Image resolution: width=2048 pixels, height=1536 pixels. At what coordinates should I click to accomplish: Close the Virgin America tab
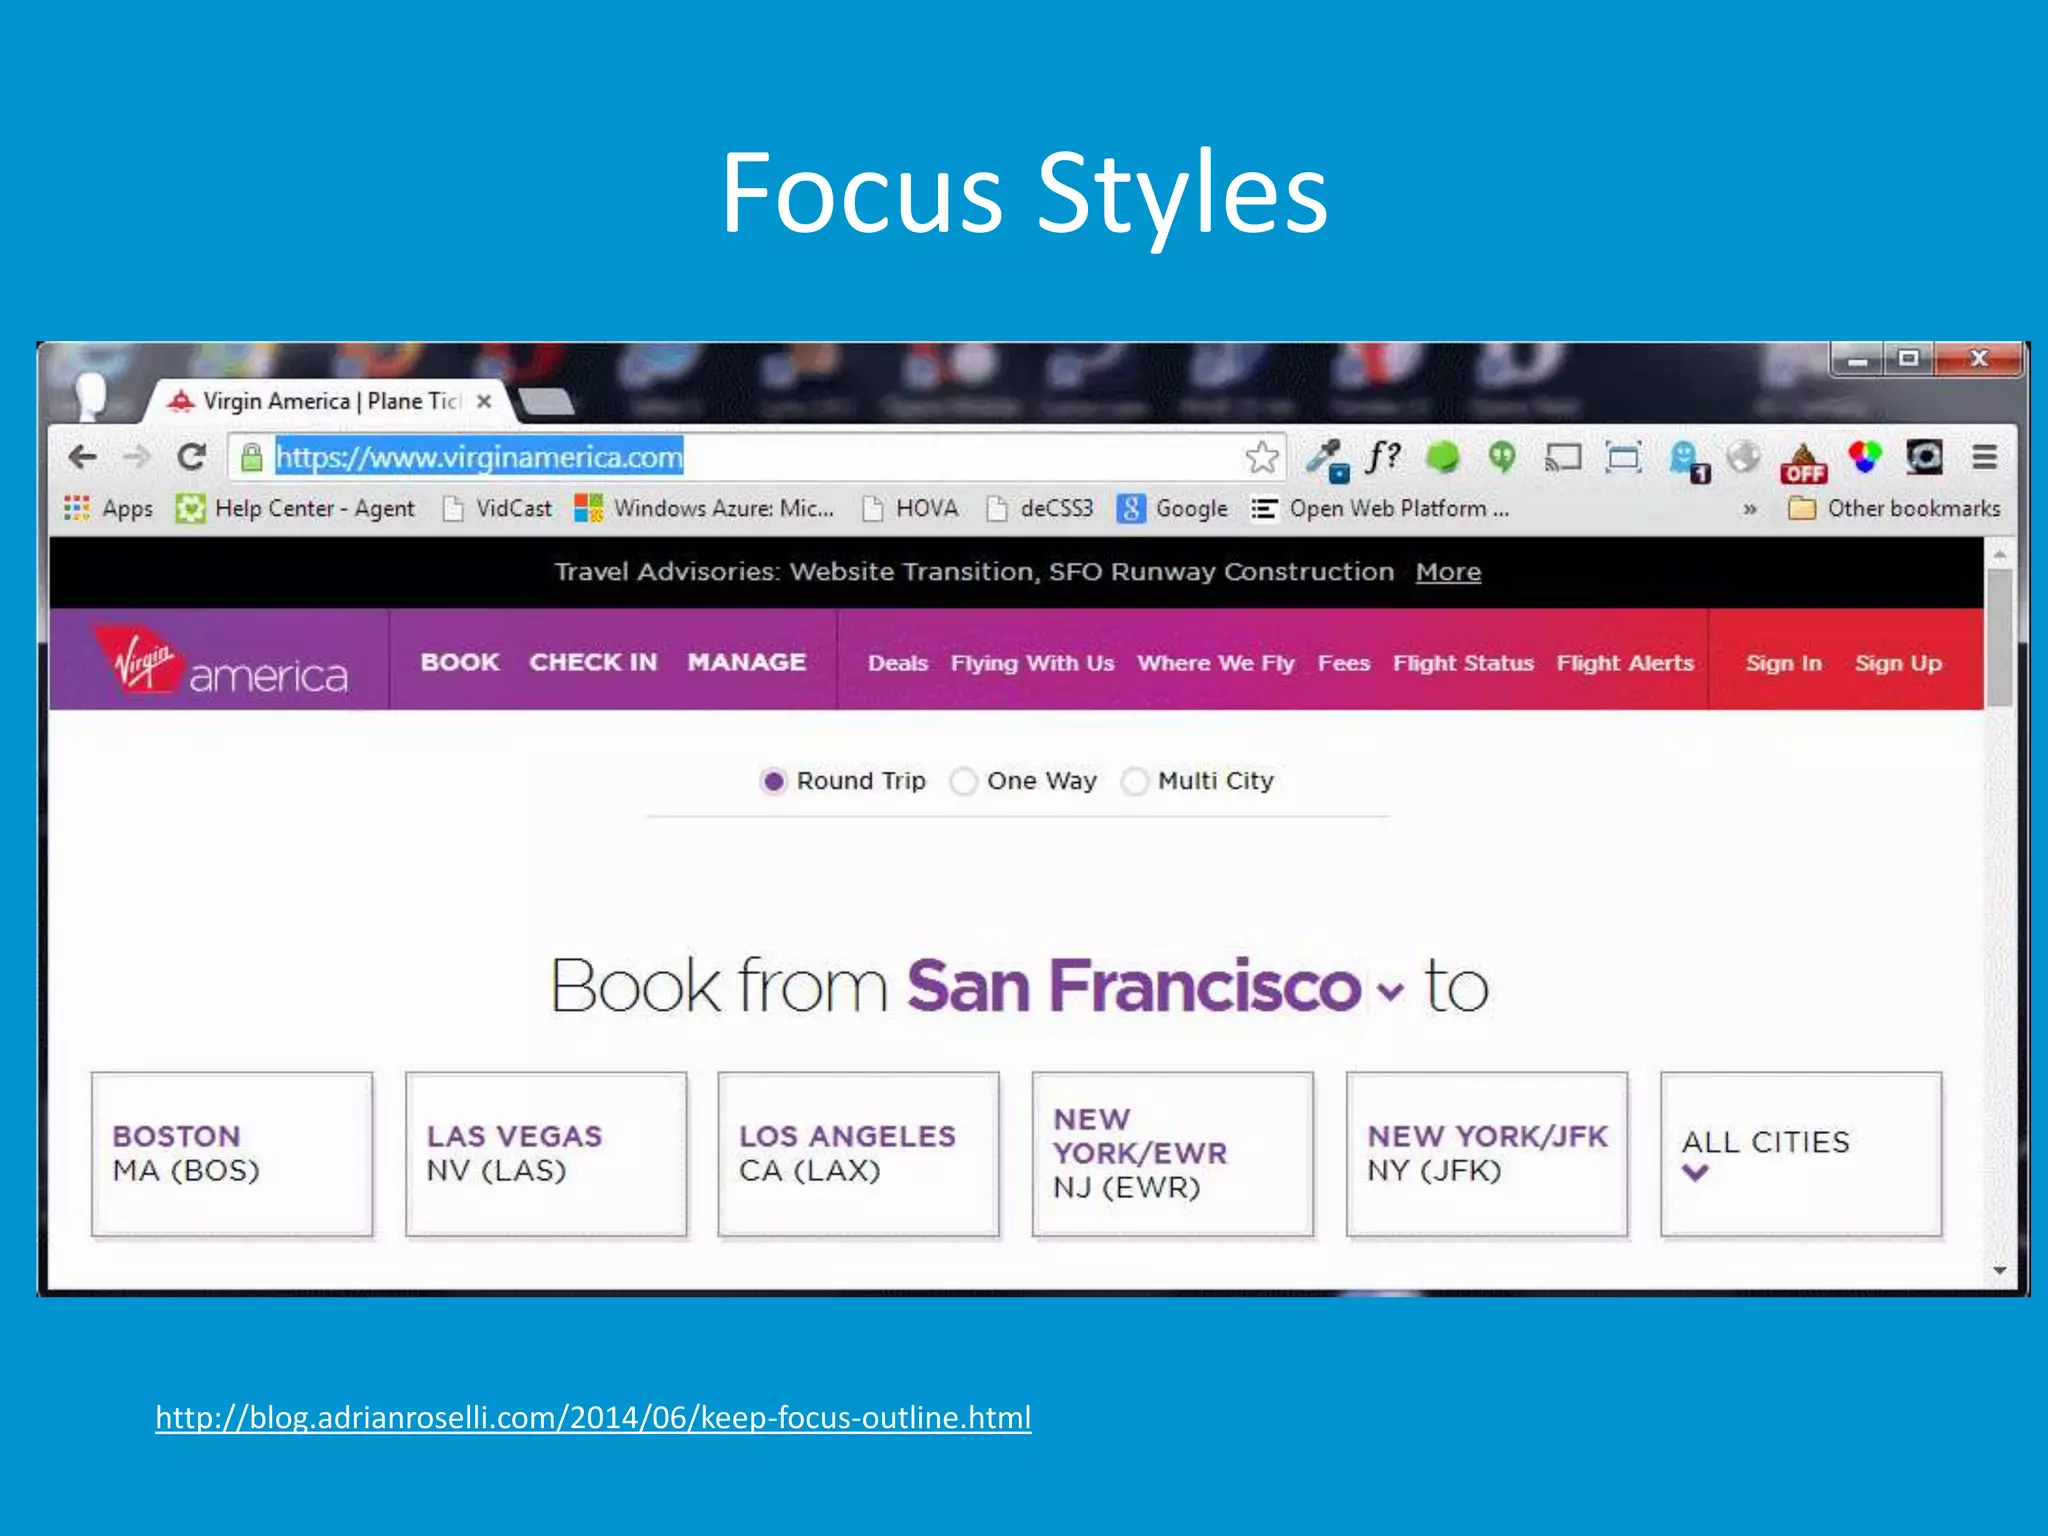[484, 401]
